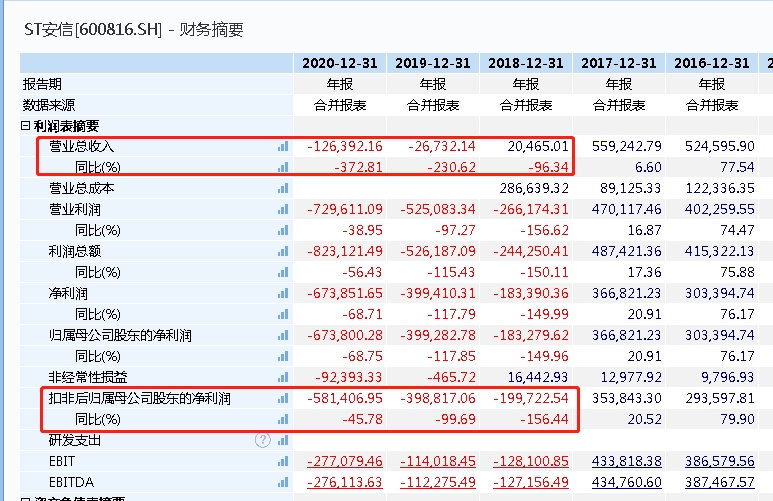Open chart icon for 同比(%) under 归属母公司股东的净利润
Image resolution: width=773 pixels, height=501 pixels.
pos(282,356)
